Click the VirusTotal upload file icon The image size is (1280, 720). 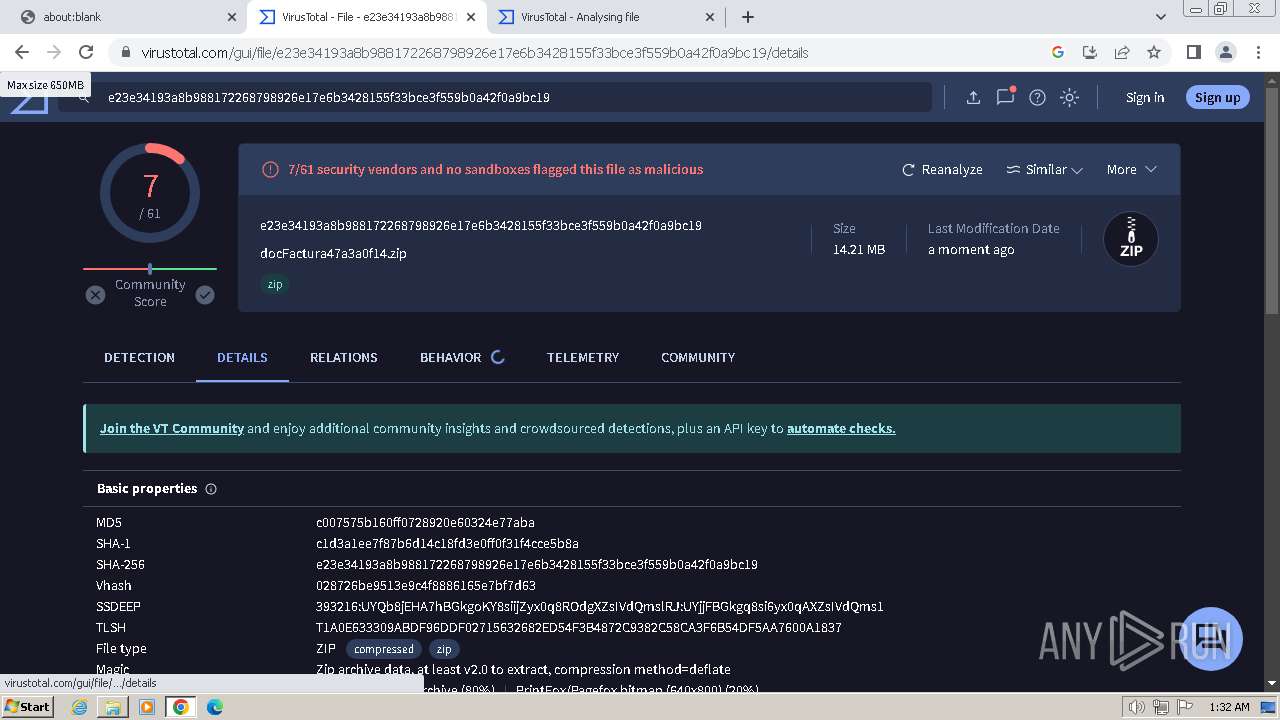tap(973, 97)
